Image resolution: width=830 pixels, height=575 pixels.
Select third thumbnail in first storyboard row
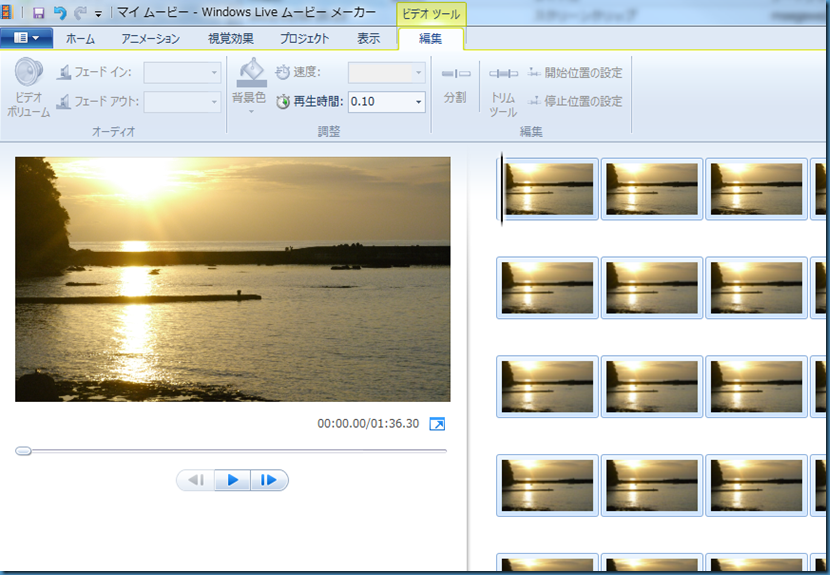756,189
